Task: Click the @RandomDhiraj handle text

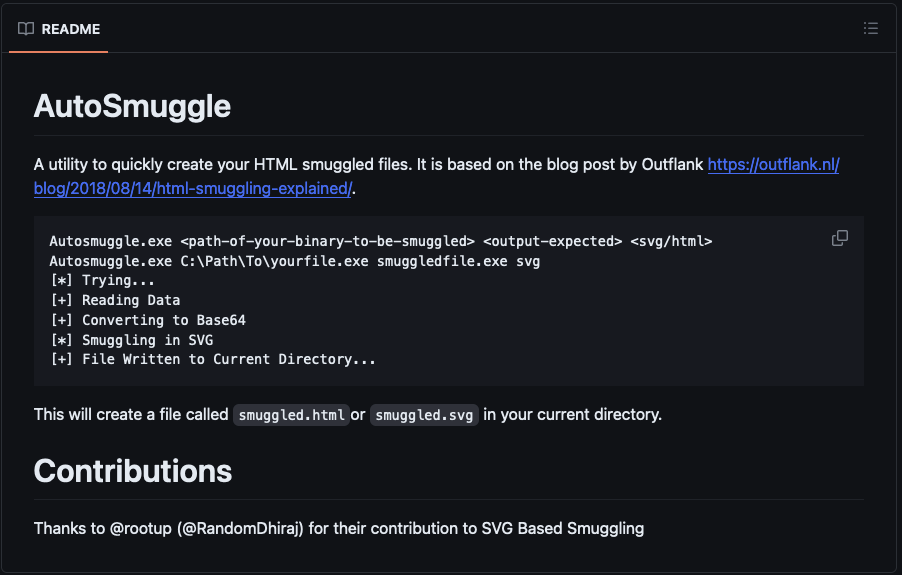Action: pos(240,527)
